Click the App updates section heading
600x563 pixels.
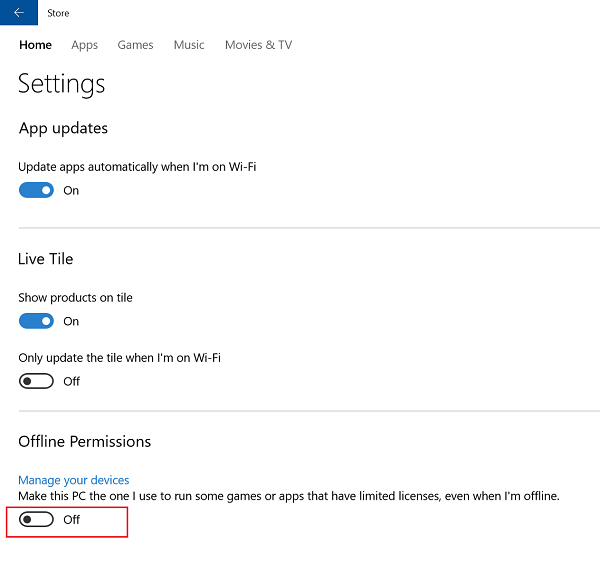coord(63,129)
